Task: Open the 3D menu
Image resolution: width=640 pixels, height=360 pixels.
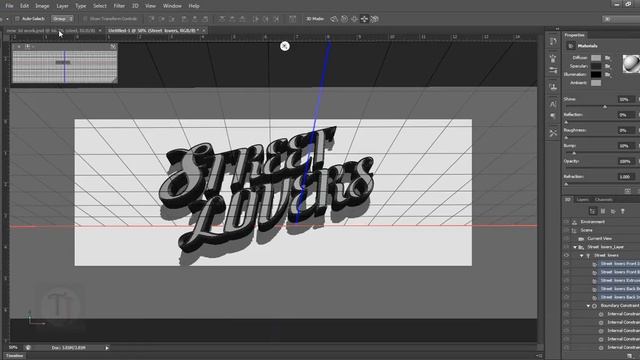Action: (135, 6)
